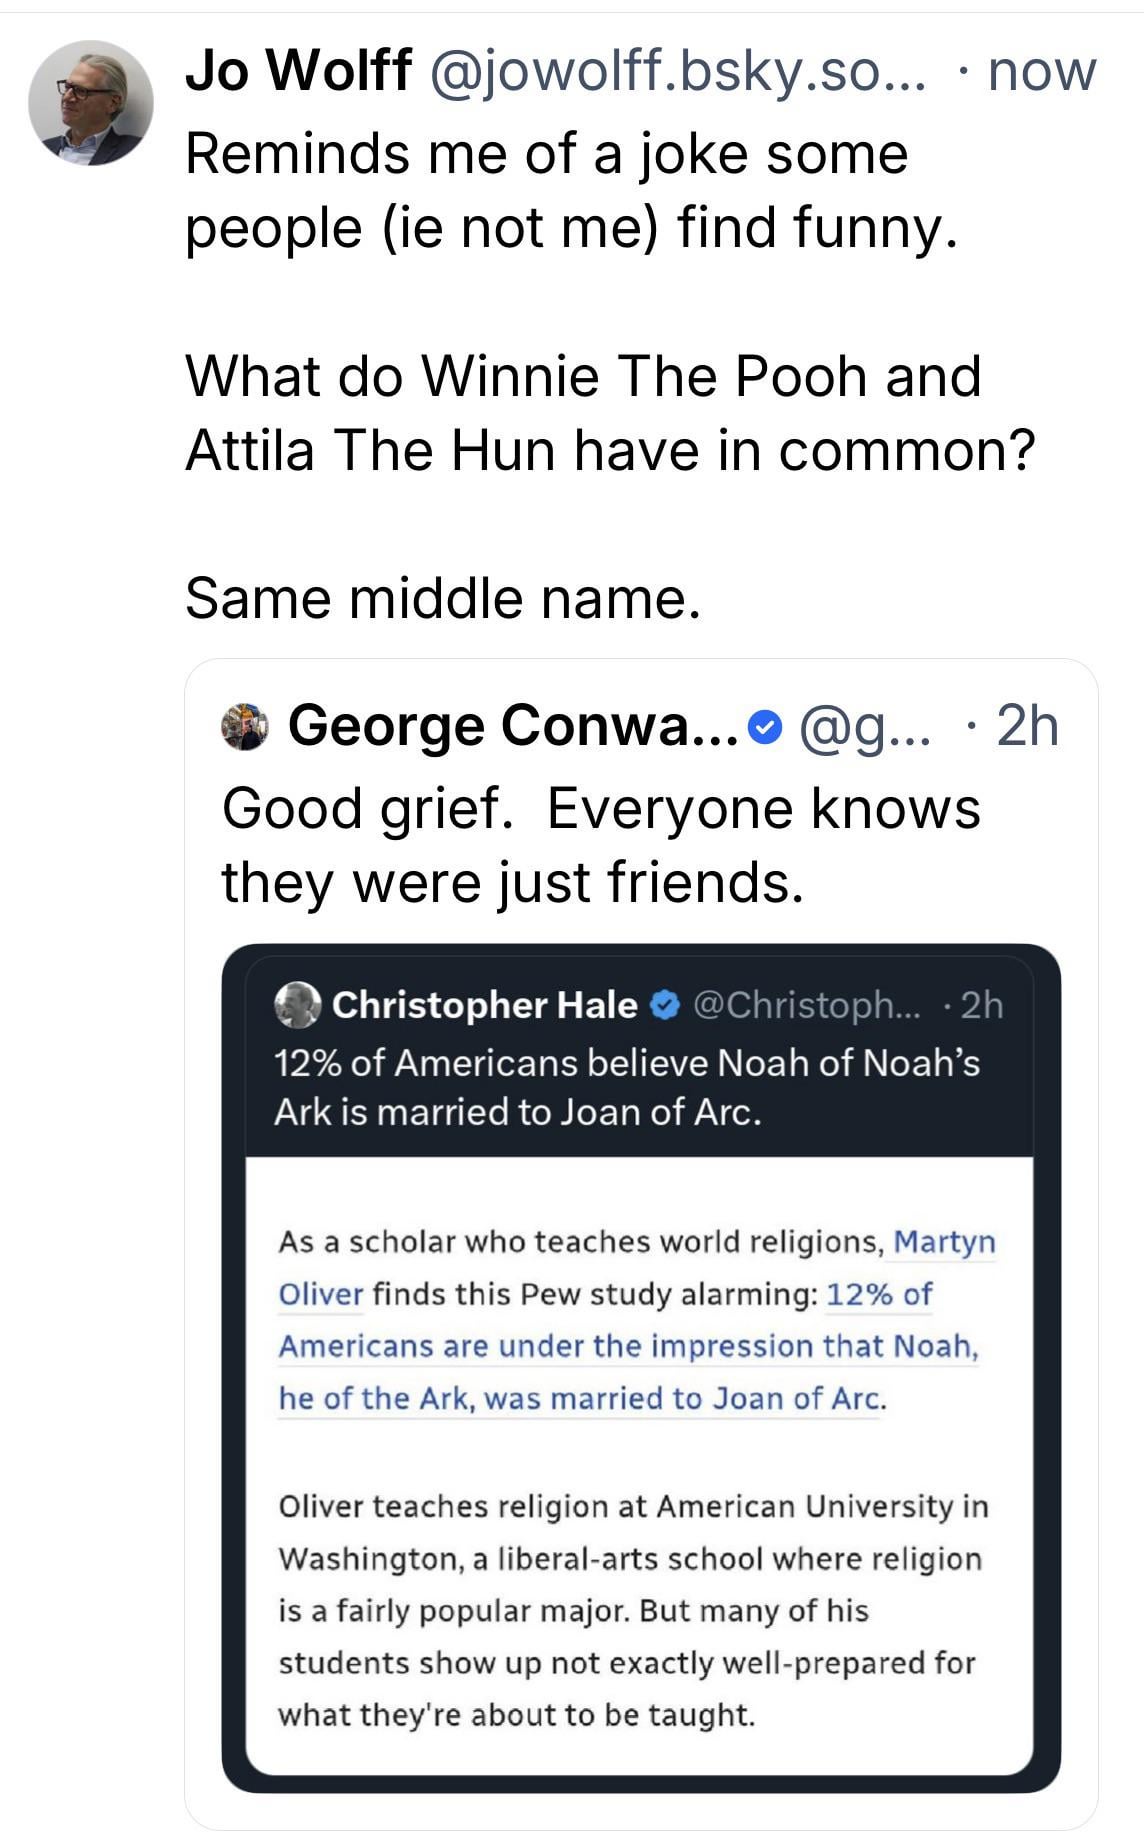Click Jo Wolff's profile avatar
This screenshot has height=1848, width=1144.
pos(90,103)
